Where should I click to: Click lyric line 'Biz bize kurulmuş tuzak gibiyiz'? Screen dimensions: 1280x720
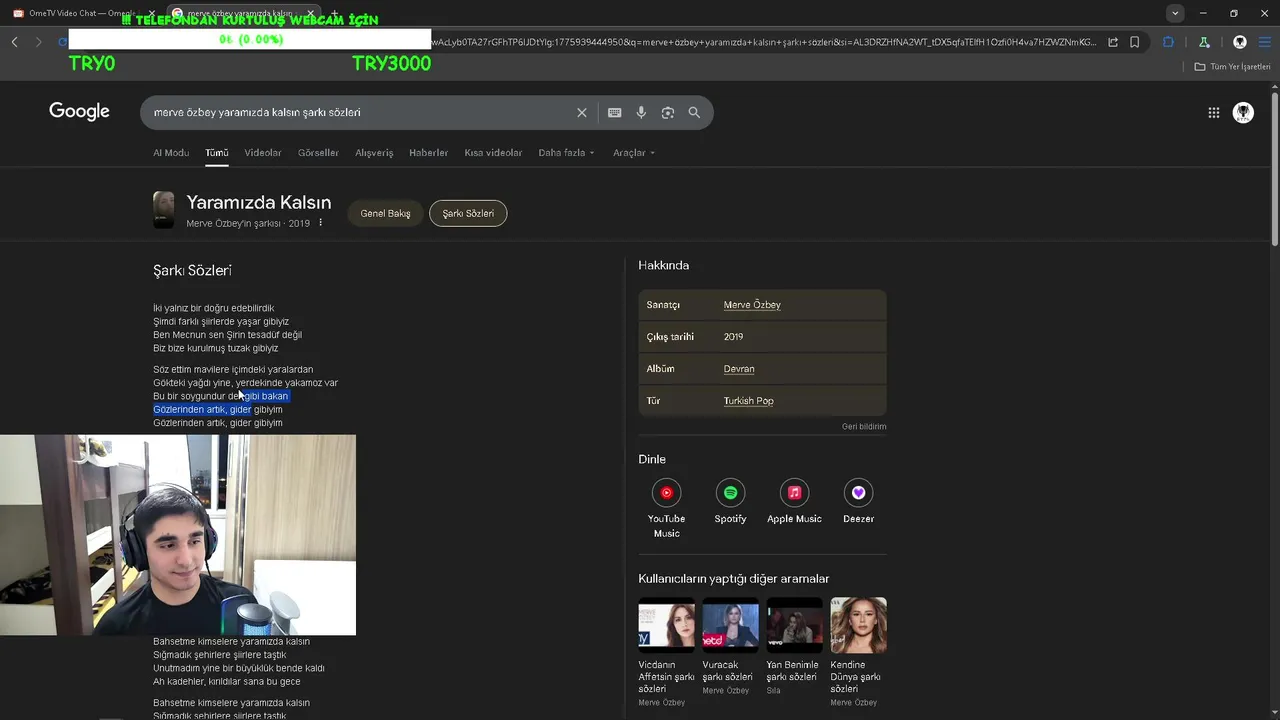coord(216,348)
